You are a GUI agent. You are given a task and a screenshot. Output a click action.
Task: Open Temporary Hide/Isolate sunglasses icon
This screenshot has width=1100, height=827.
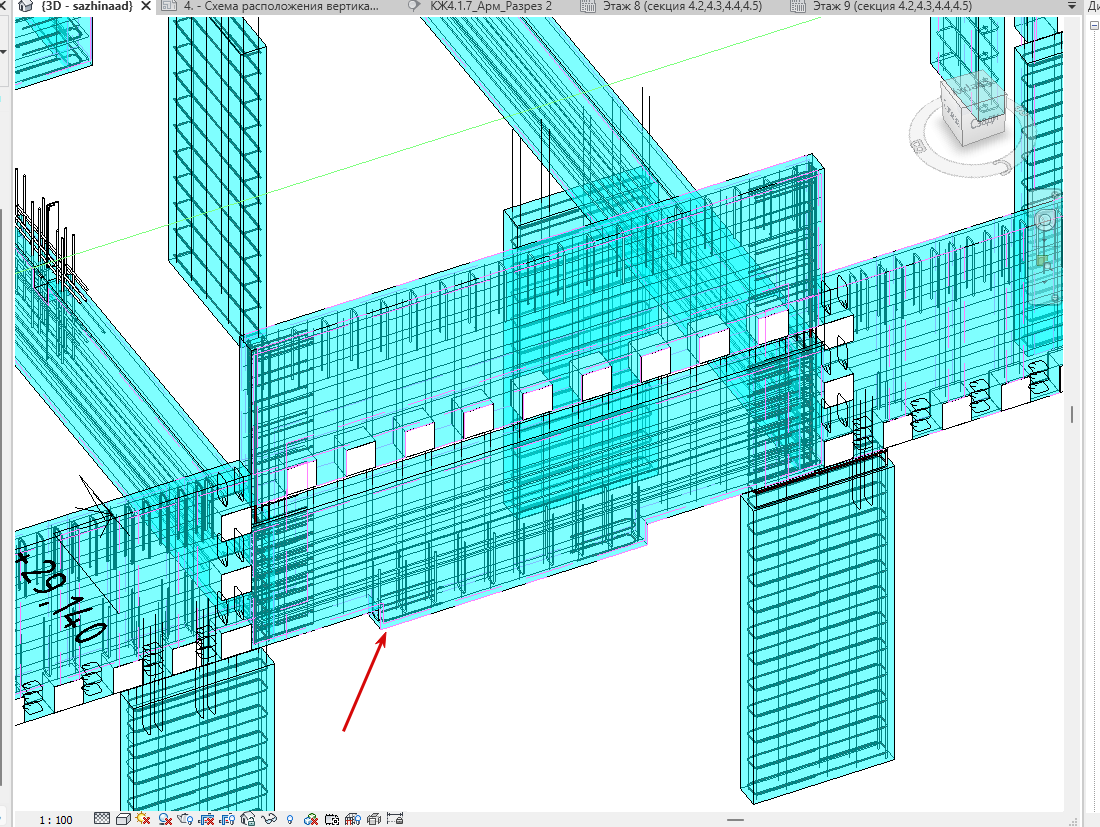(x=269, y=819)
